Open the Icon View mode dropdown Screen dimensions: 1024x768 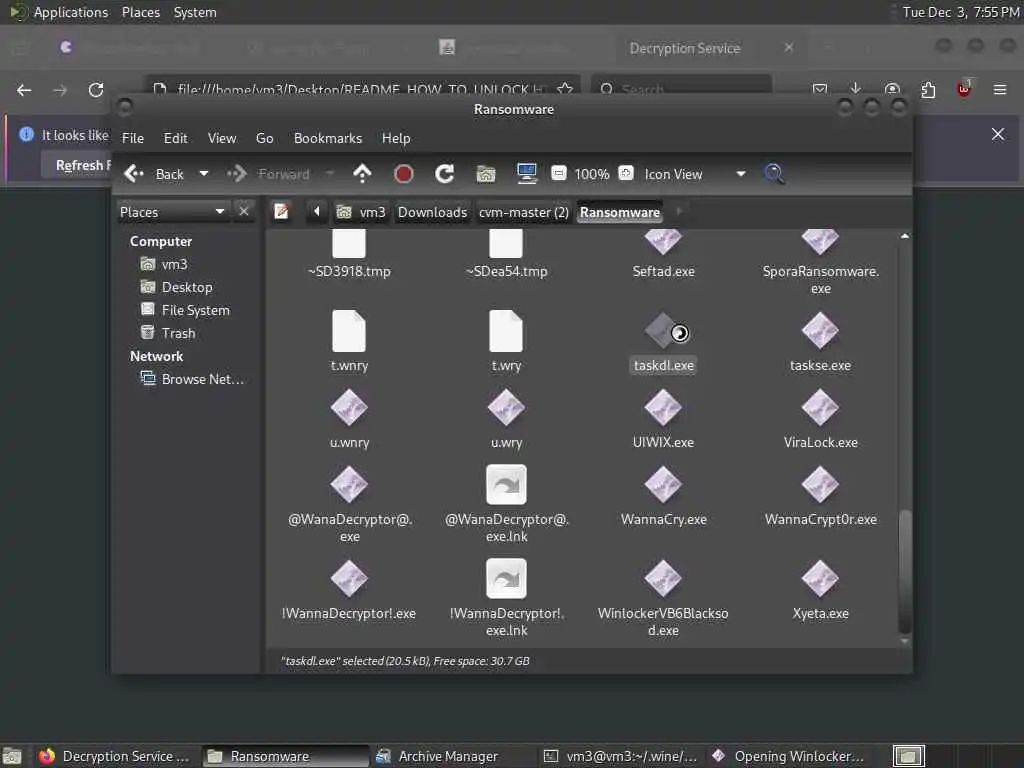694,174
